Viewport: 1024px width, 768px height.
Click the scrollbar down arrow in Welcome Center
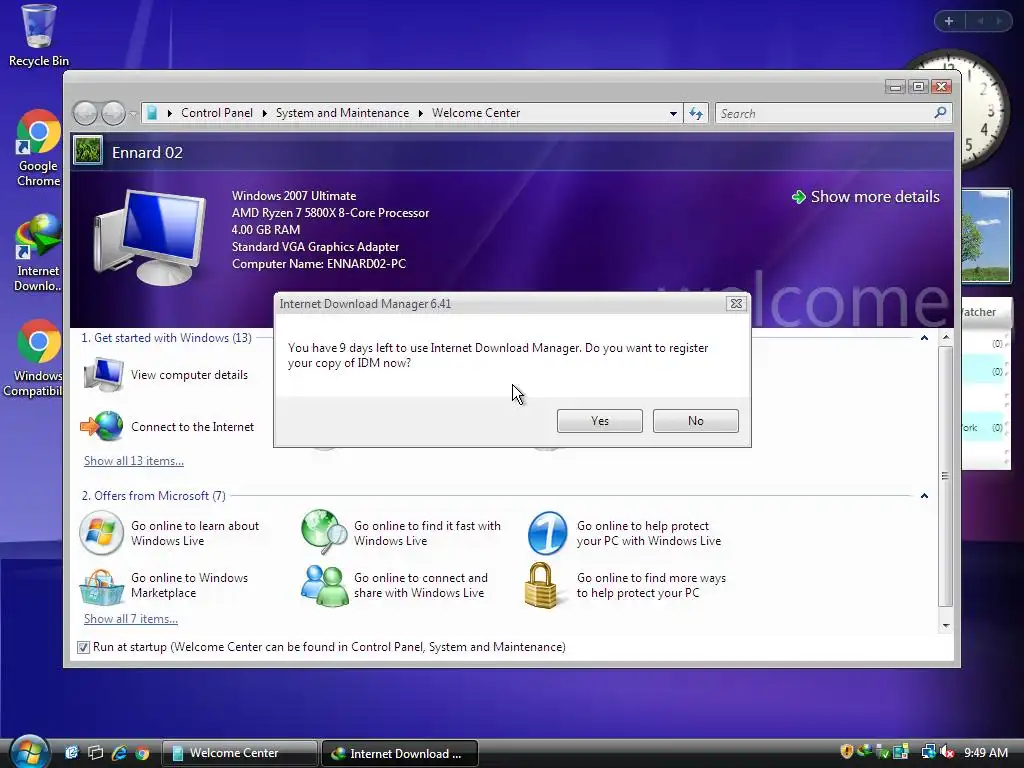[x=946, y=626]
